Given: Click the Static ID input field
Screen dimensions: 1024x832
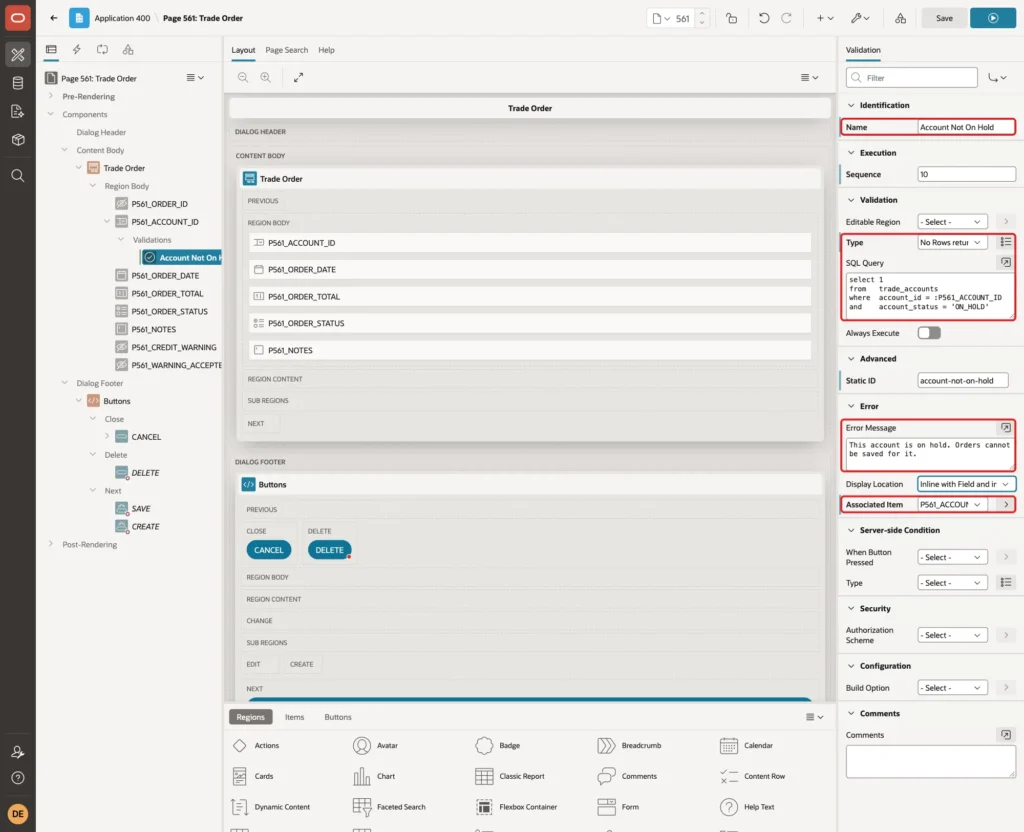Looking at the screenshot, I should [962, 381].
